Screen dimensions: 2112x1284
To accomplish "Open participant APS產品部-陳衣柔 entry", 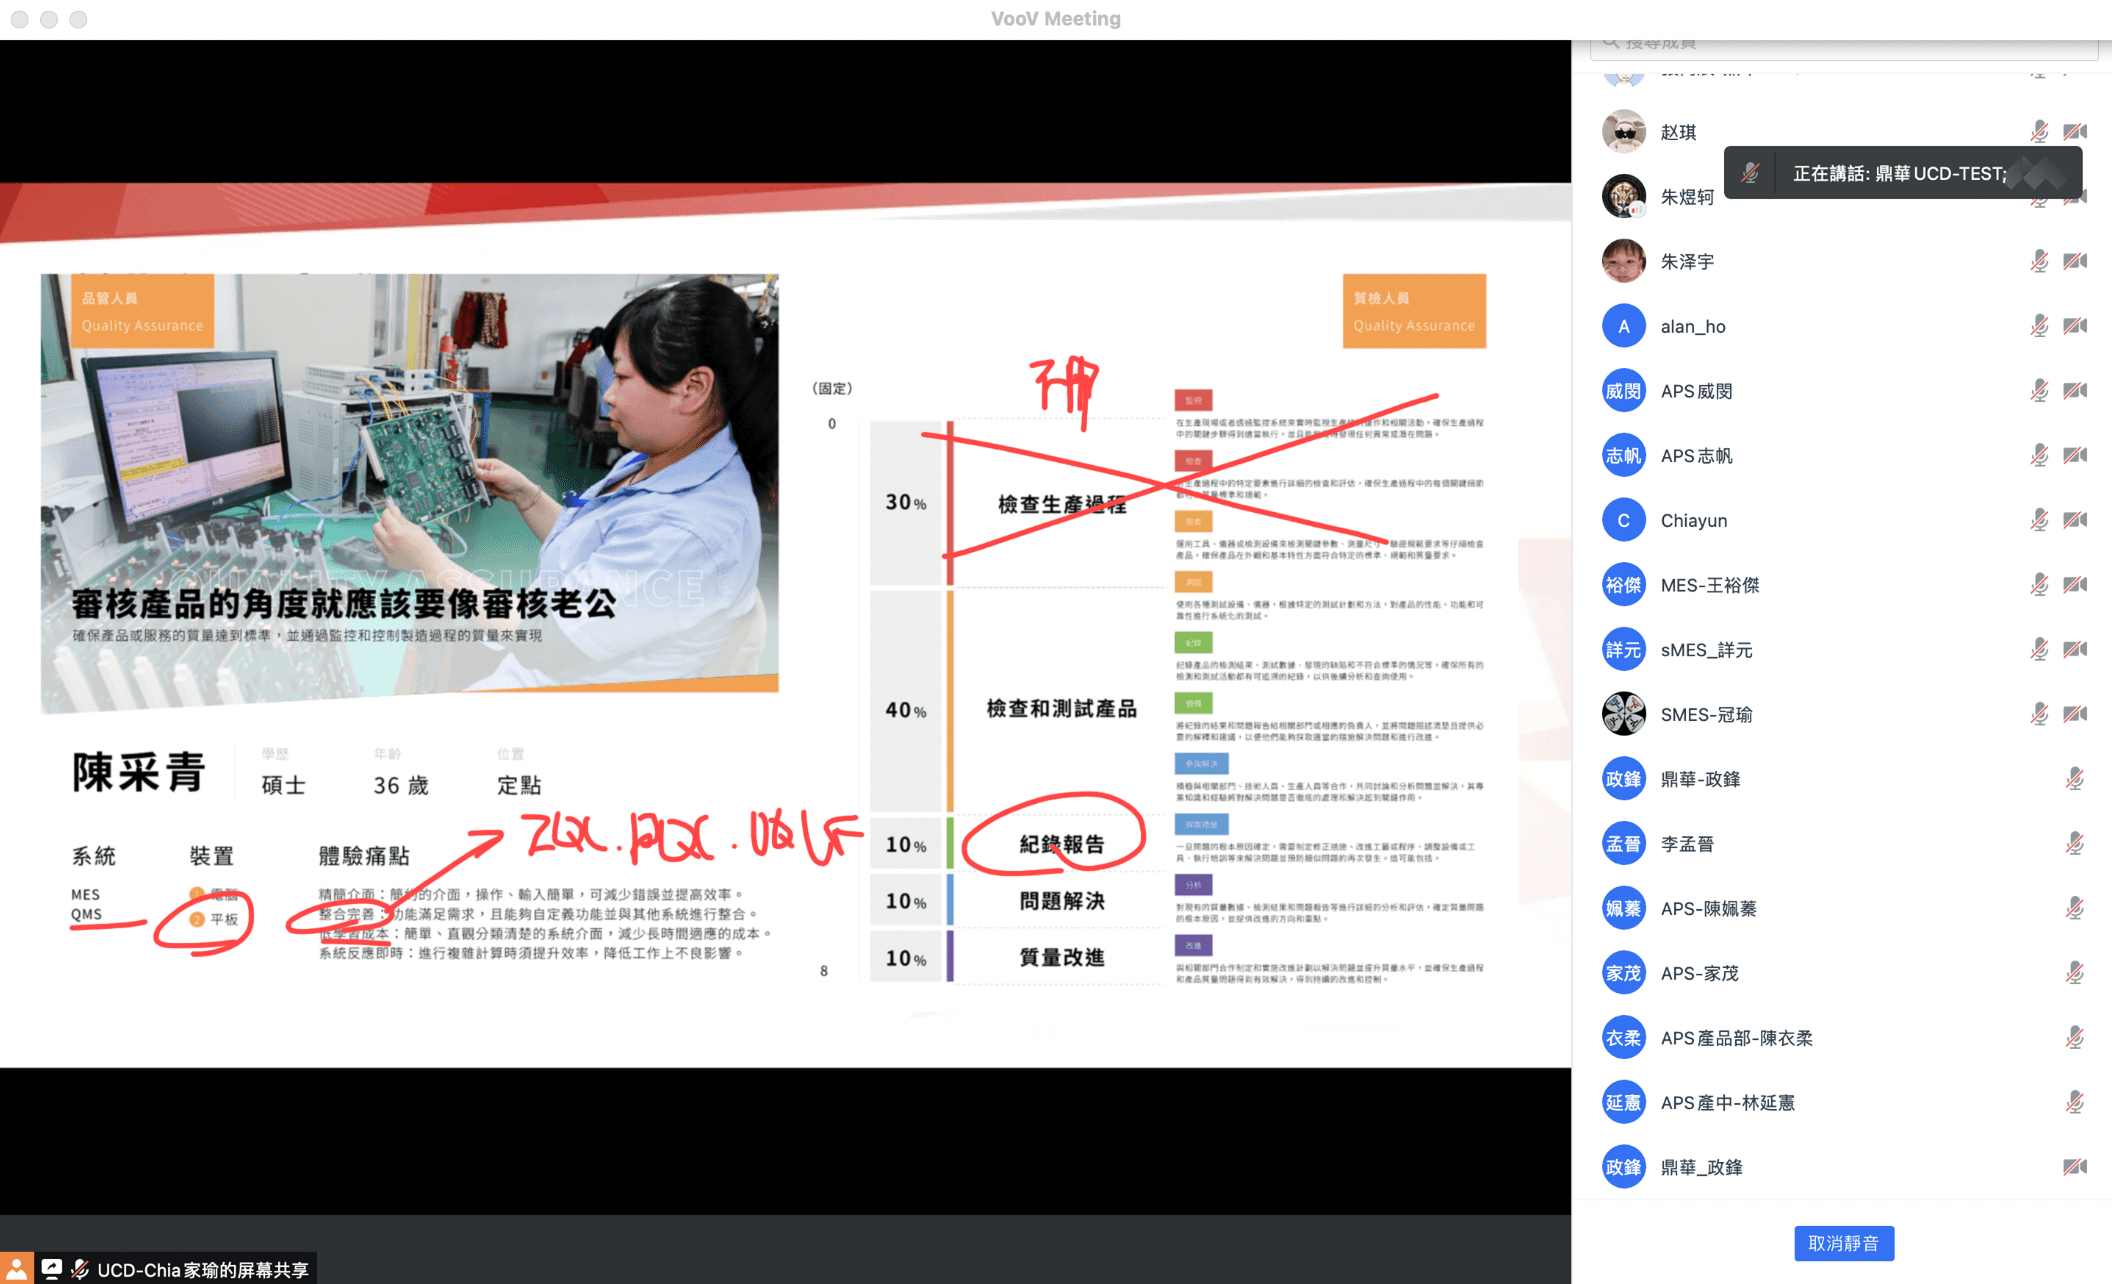I will pyautogui.click(x=1736, y=1038).
